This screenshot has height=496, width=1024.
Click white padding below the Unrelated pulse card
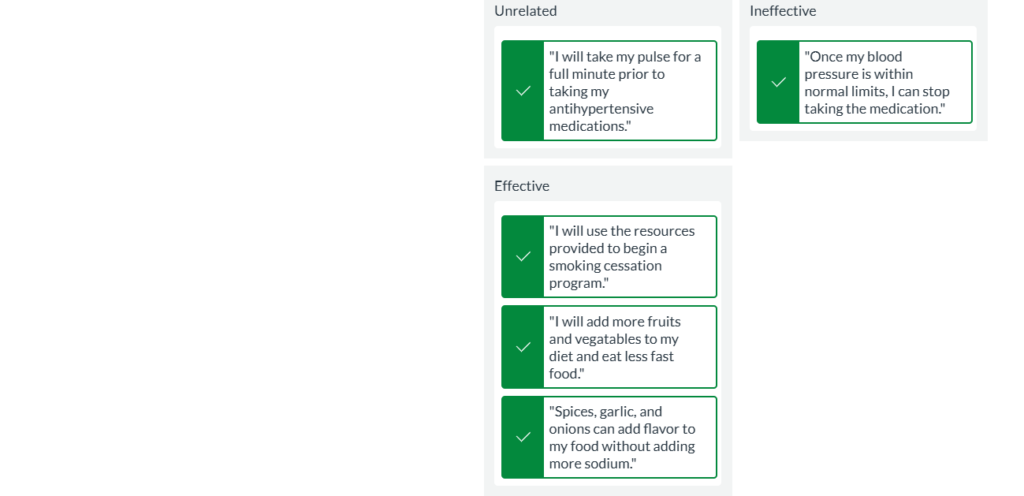tap(607, 145)
